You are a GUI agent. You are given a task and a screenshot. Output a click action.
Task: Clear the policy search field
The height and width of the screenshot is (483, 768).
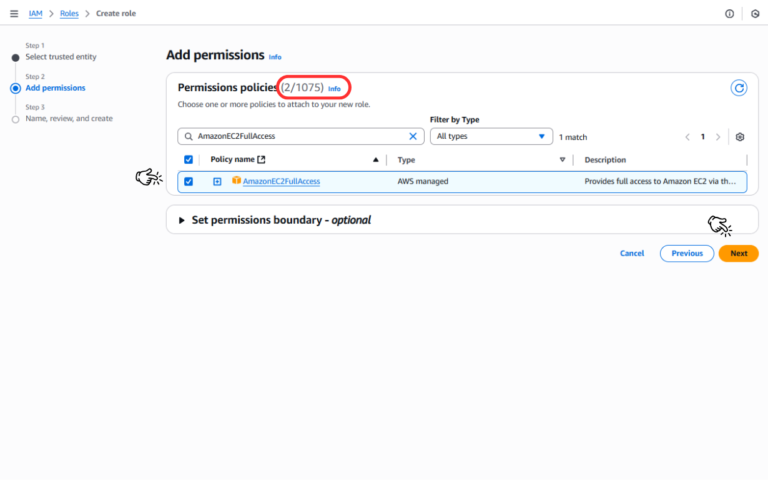(414, 136)
